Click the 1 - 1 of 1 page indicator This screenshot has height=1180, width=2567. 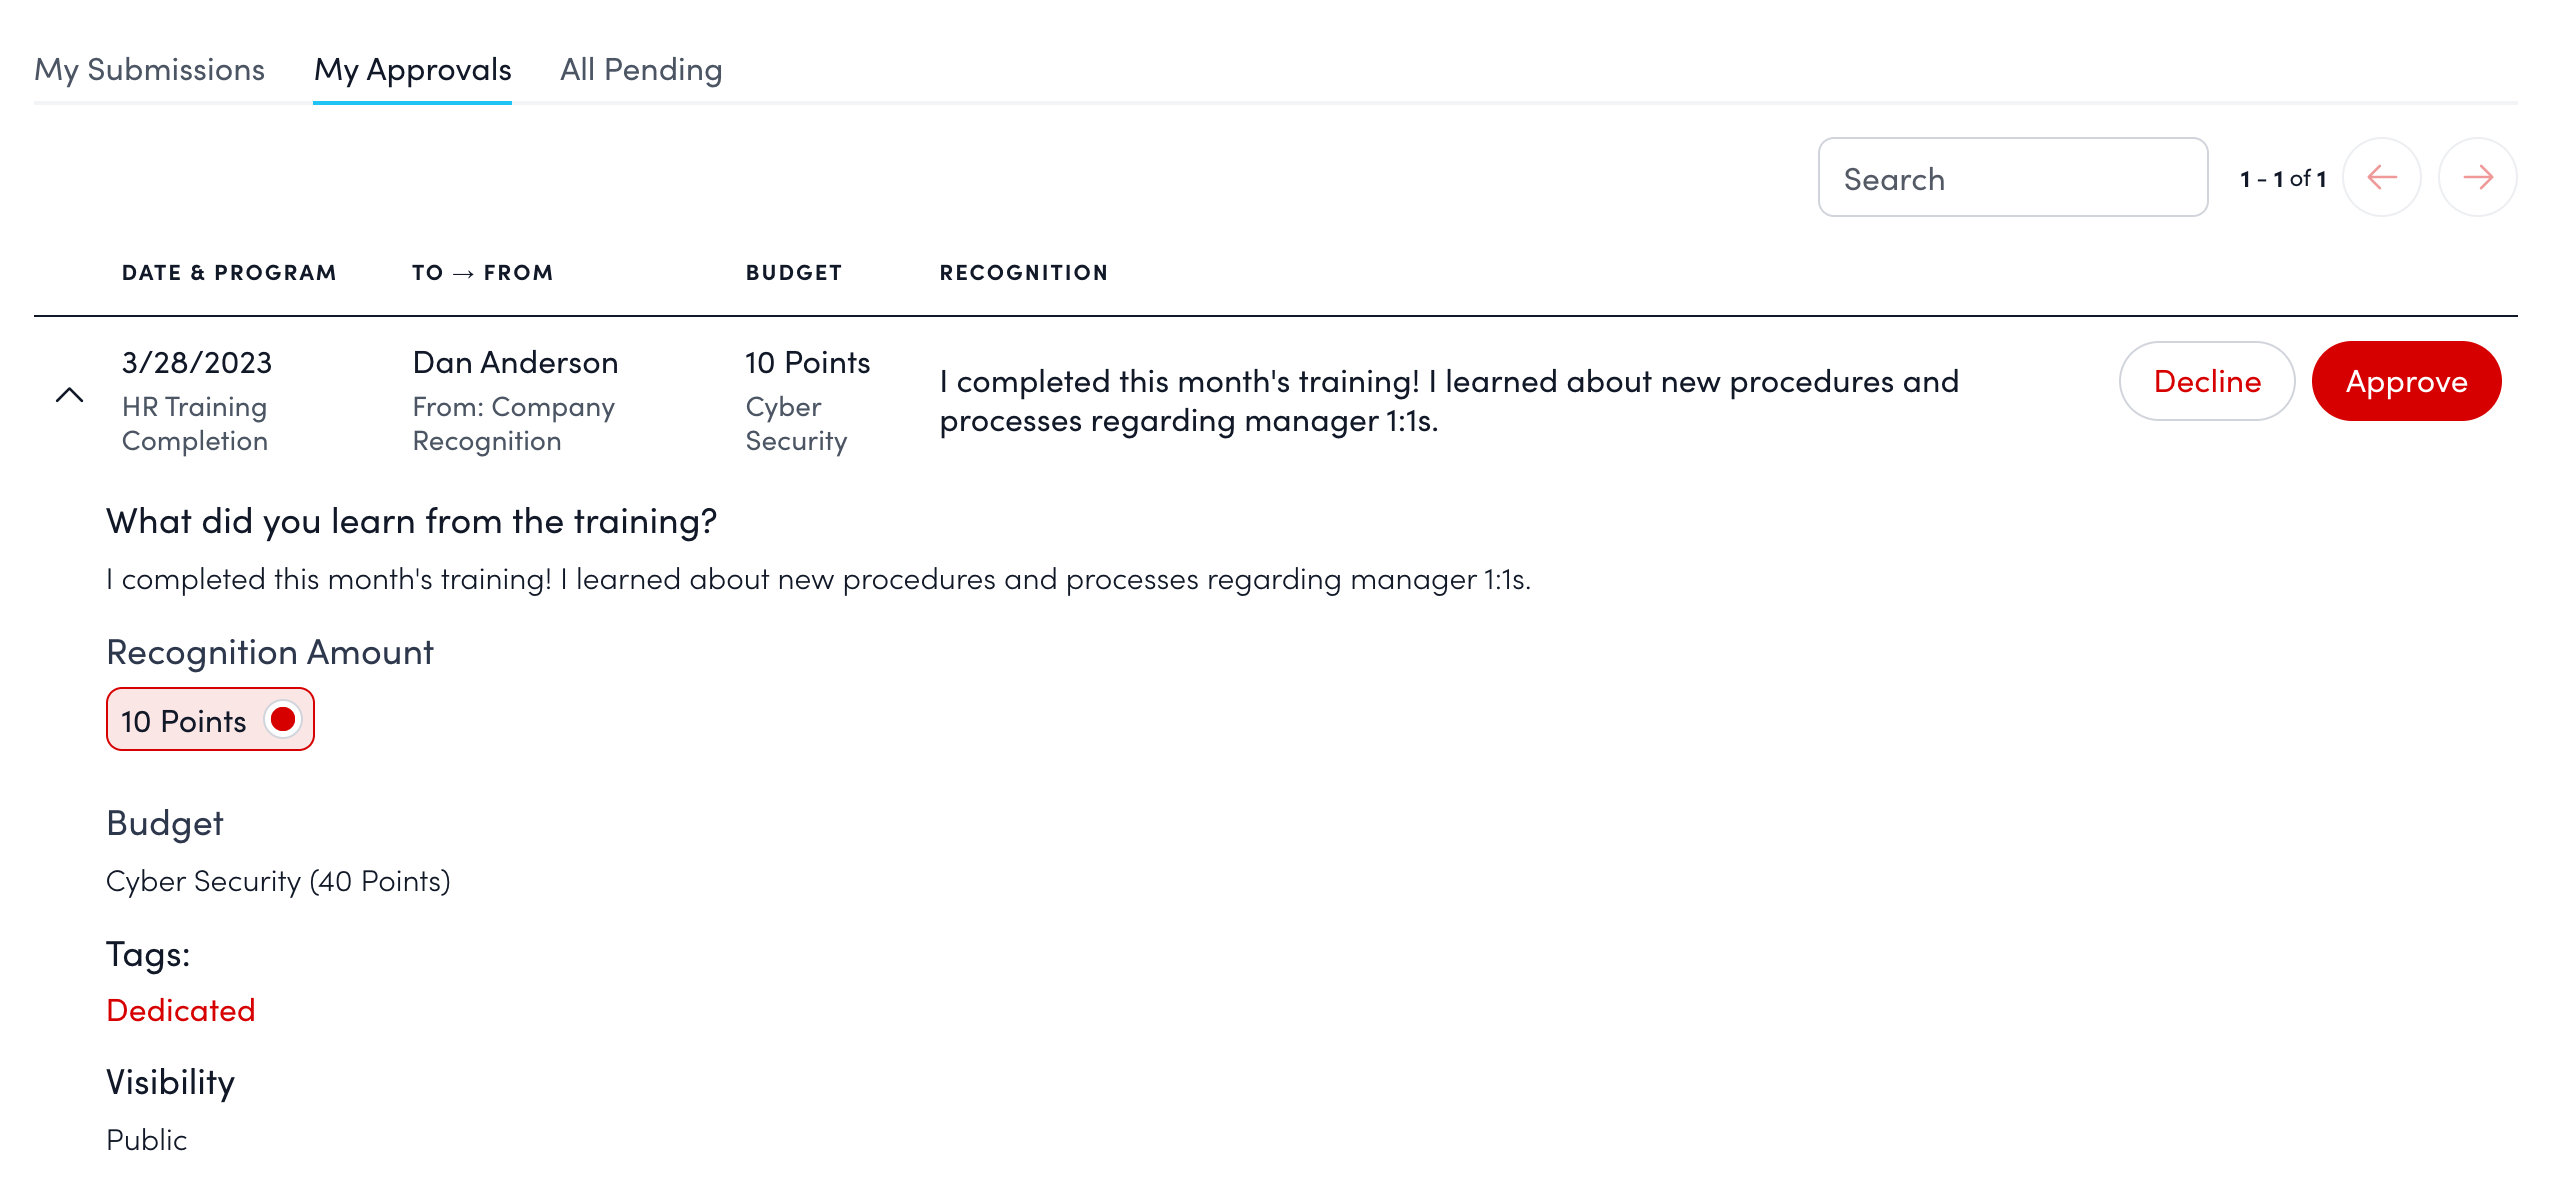tap(2282, 179)
